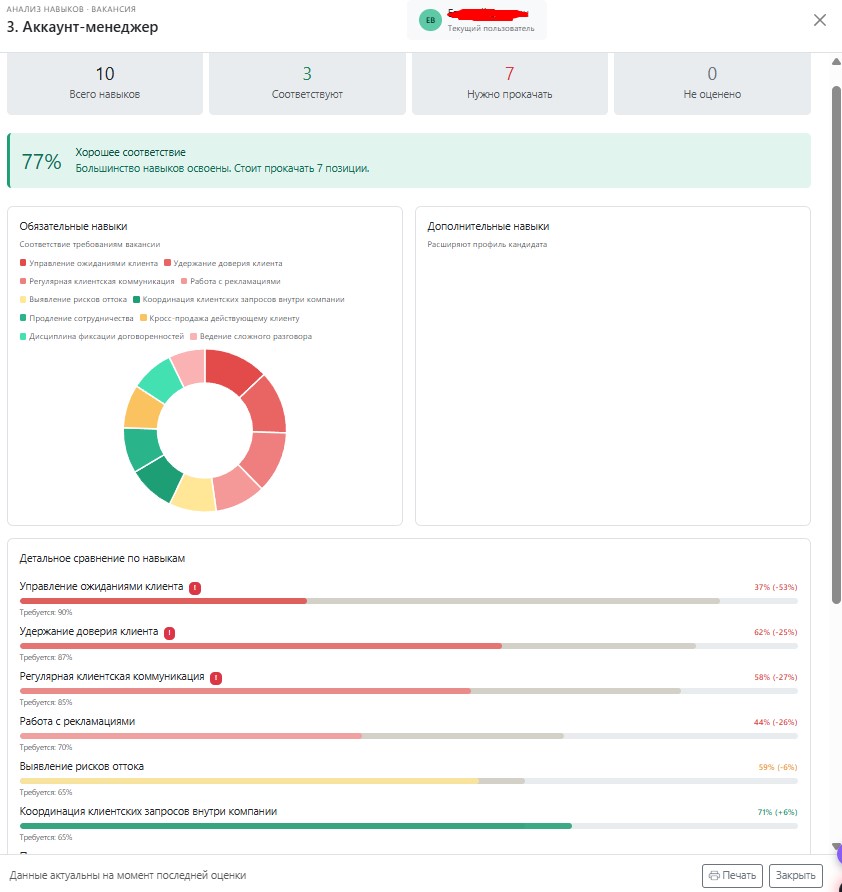Click the EB user avatar icon
The width and height of the screenshot is (842, 892).
pos(430,20)
